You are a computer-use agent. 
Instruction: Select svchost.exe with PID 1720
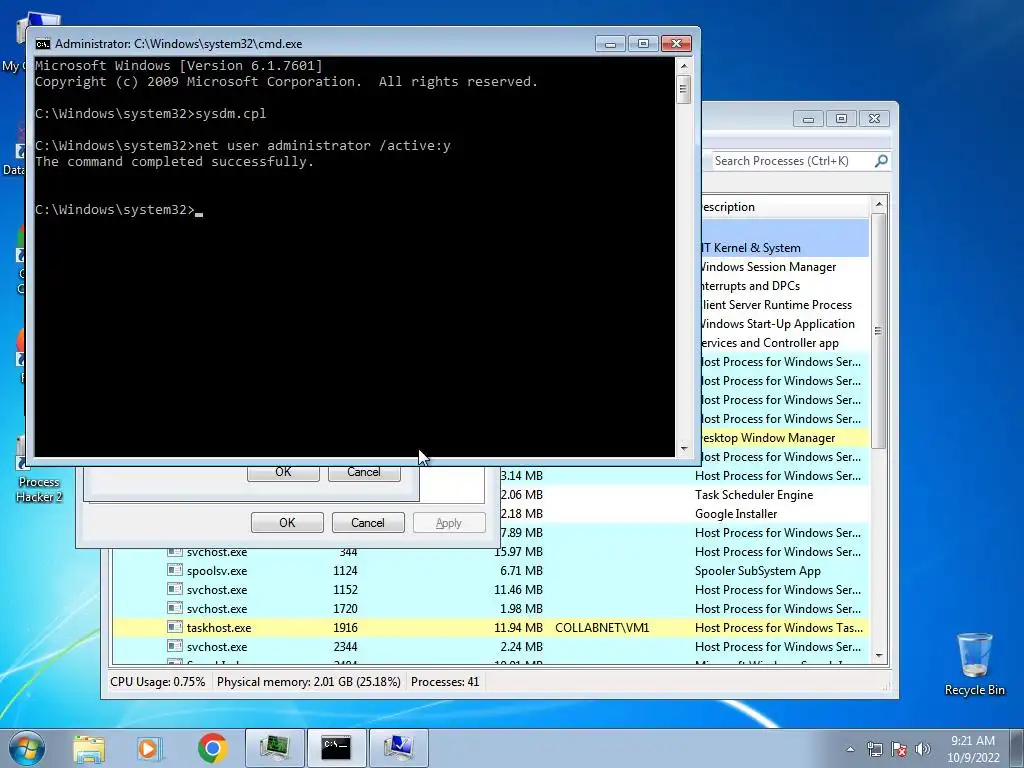point(490,609)
